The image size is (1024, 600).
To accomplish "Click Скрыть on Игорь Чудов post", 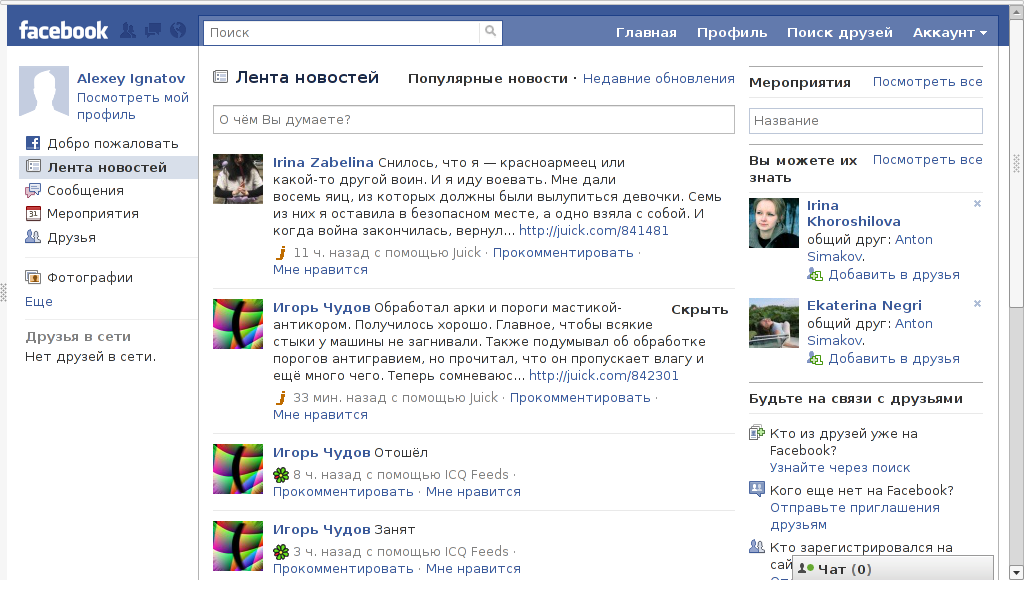I will (x=699, y=309).
